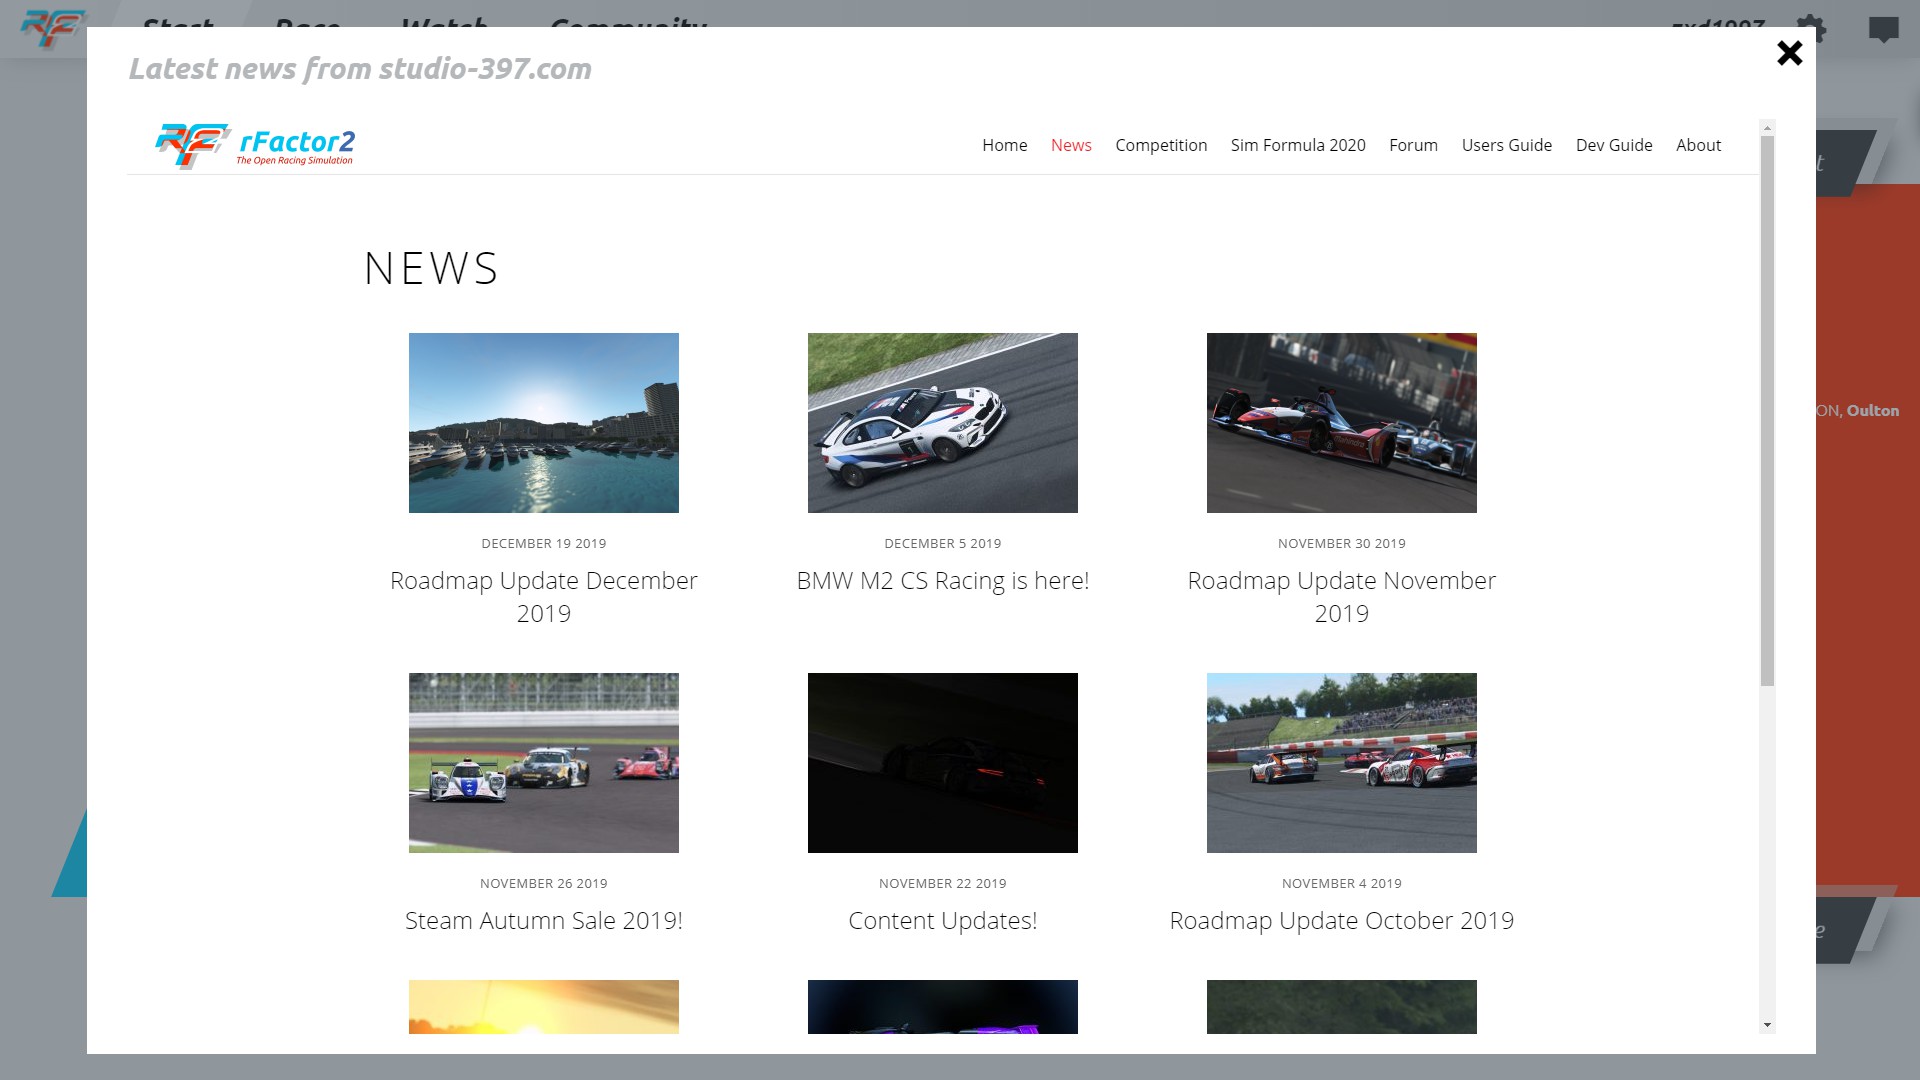Click rFactor2 launcher logo in top bar
Image resolution: width=1920 pixels, height=1080 pixels.
coord(52,28)
